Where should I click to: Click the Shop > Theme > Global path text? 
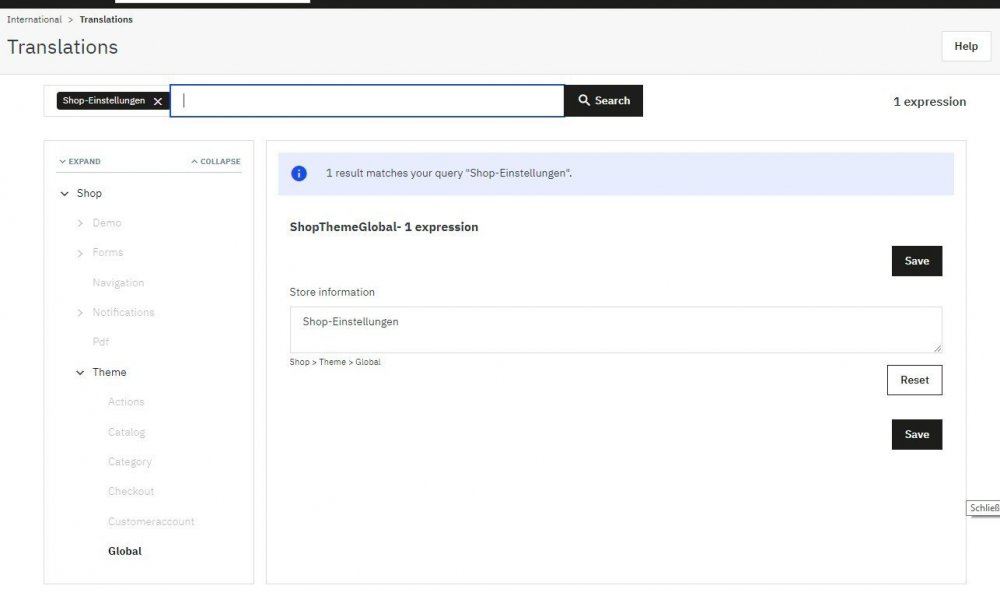(x=335, y=362)
